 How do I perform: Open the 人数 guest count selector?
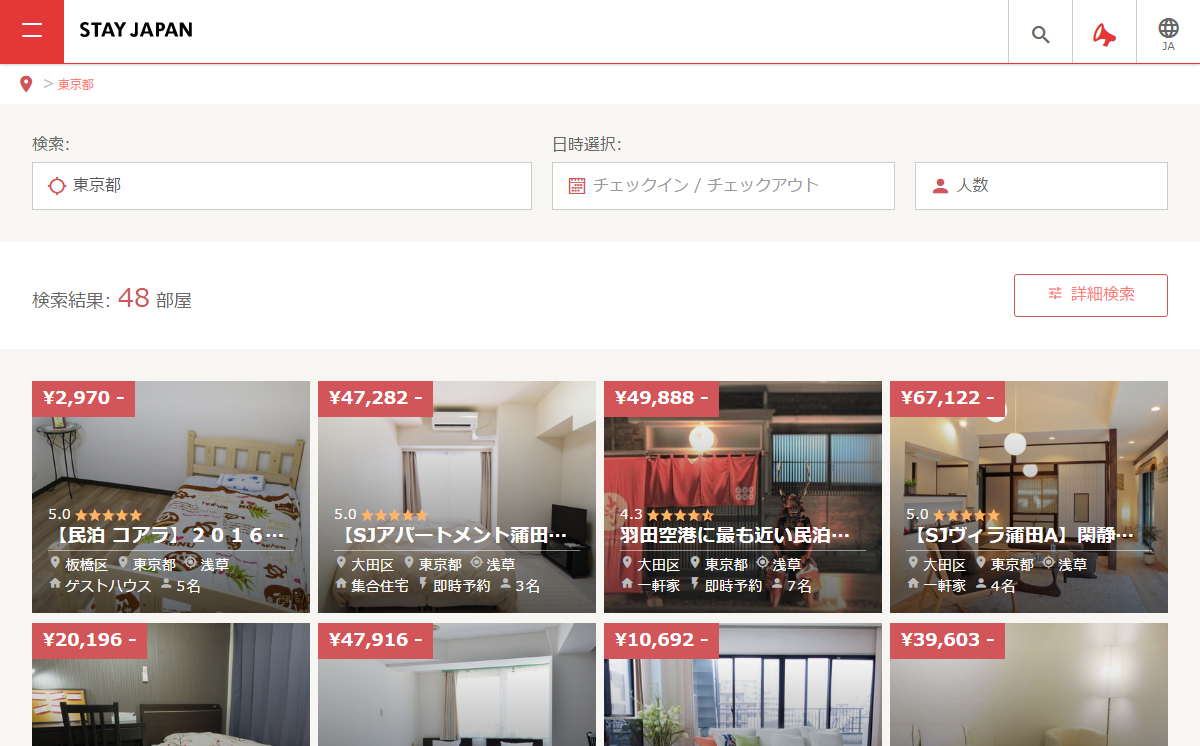click(1041, 186)
